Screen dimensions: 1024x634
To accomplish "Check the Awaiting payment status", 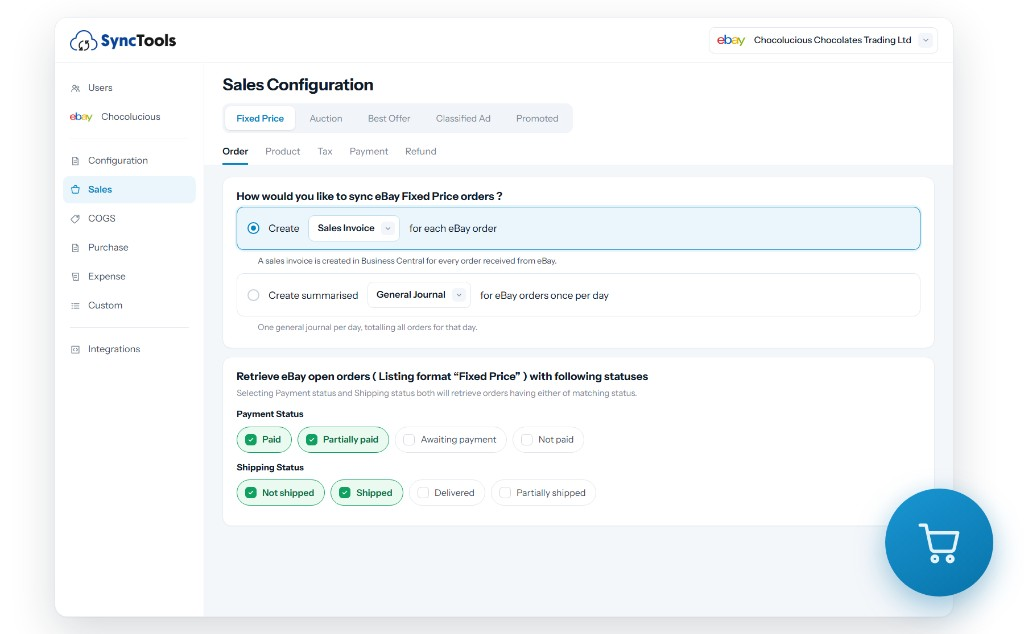I will [x=409, y=439].
